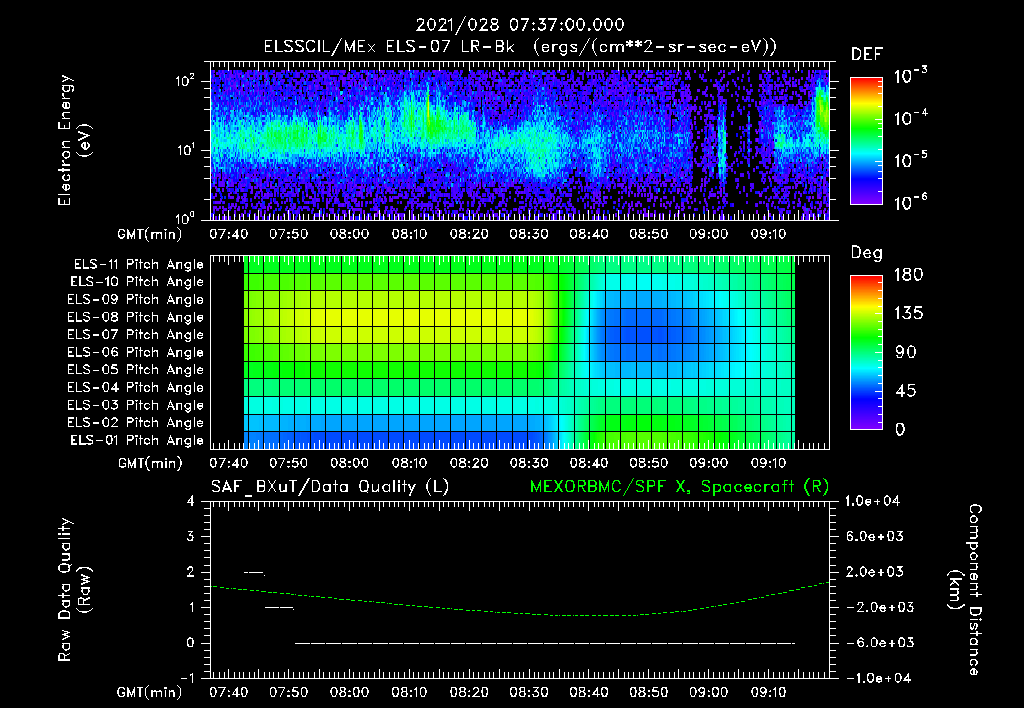Screen dimensions: 1024x708
Task: Click the ELS-07 Pitch Angle row label
Action: point(136,335)
